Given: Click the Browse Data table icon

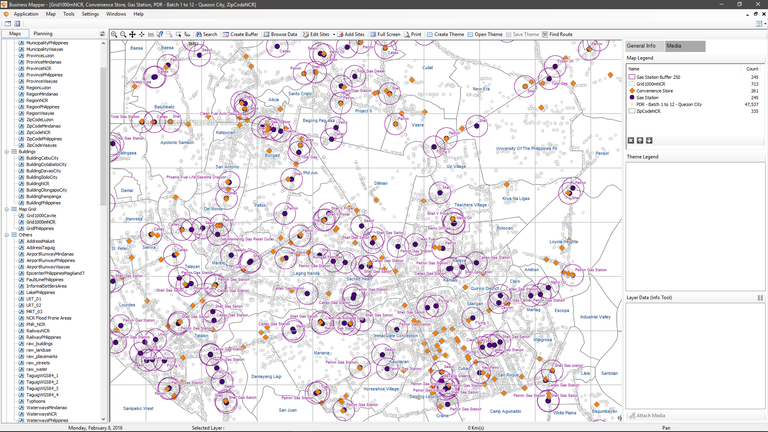Looking at the screenshot, I should (x=266, y=34).
